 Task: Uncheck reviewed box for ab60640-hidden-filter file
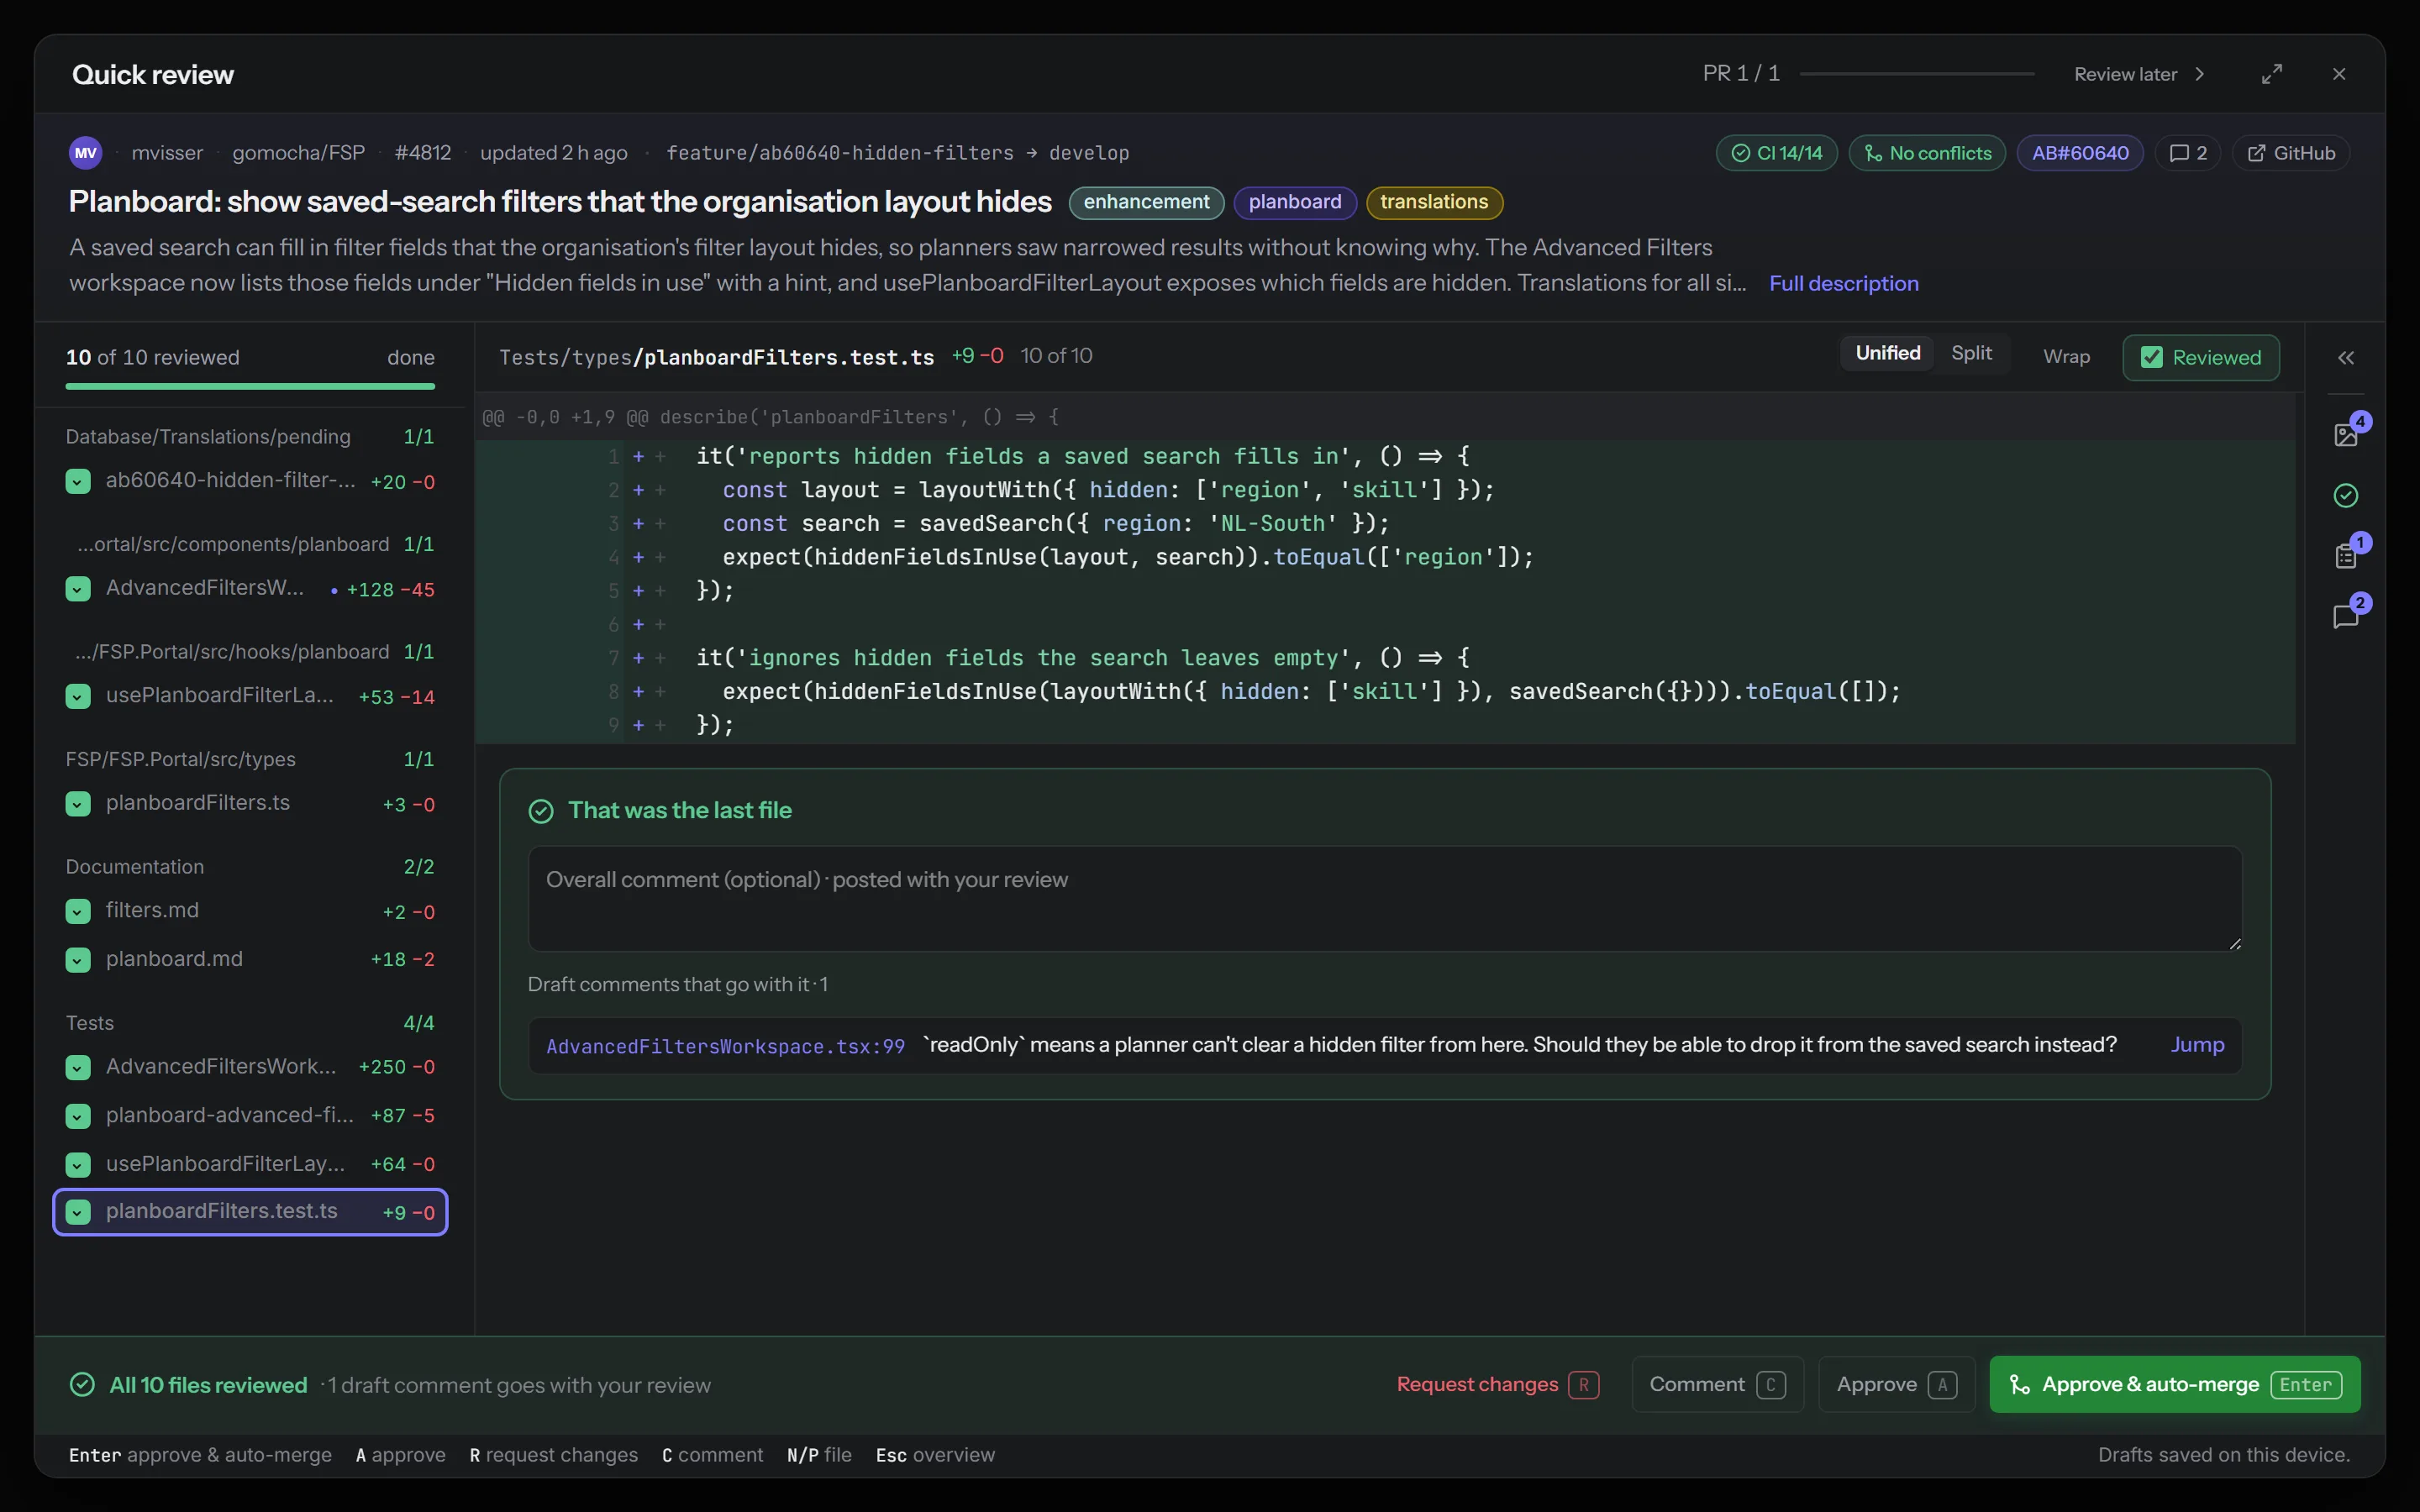point(78,481)
